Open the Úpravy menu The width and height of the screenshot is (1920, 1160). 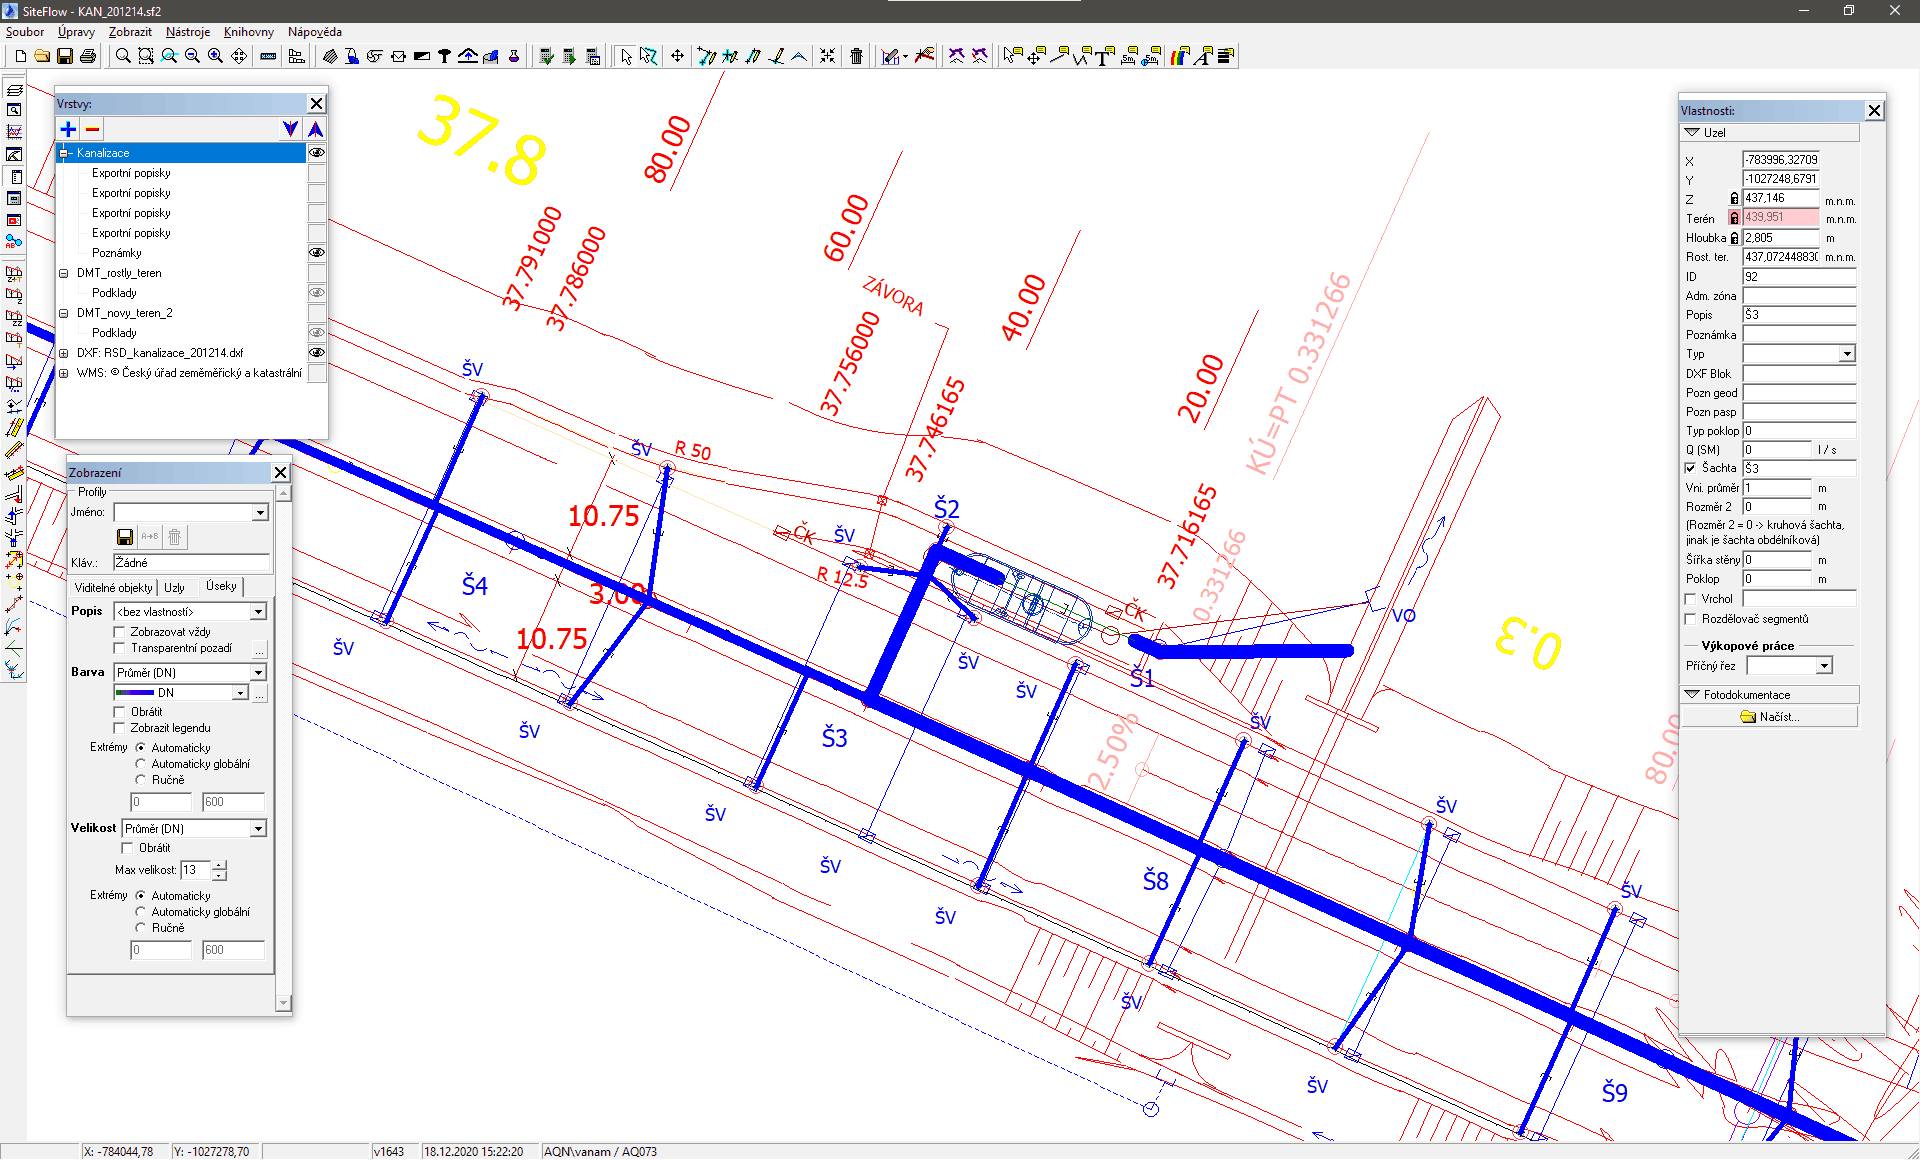(76, 32)
